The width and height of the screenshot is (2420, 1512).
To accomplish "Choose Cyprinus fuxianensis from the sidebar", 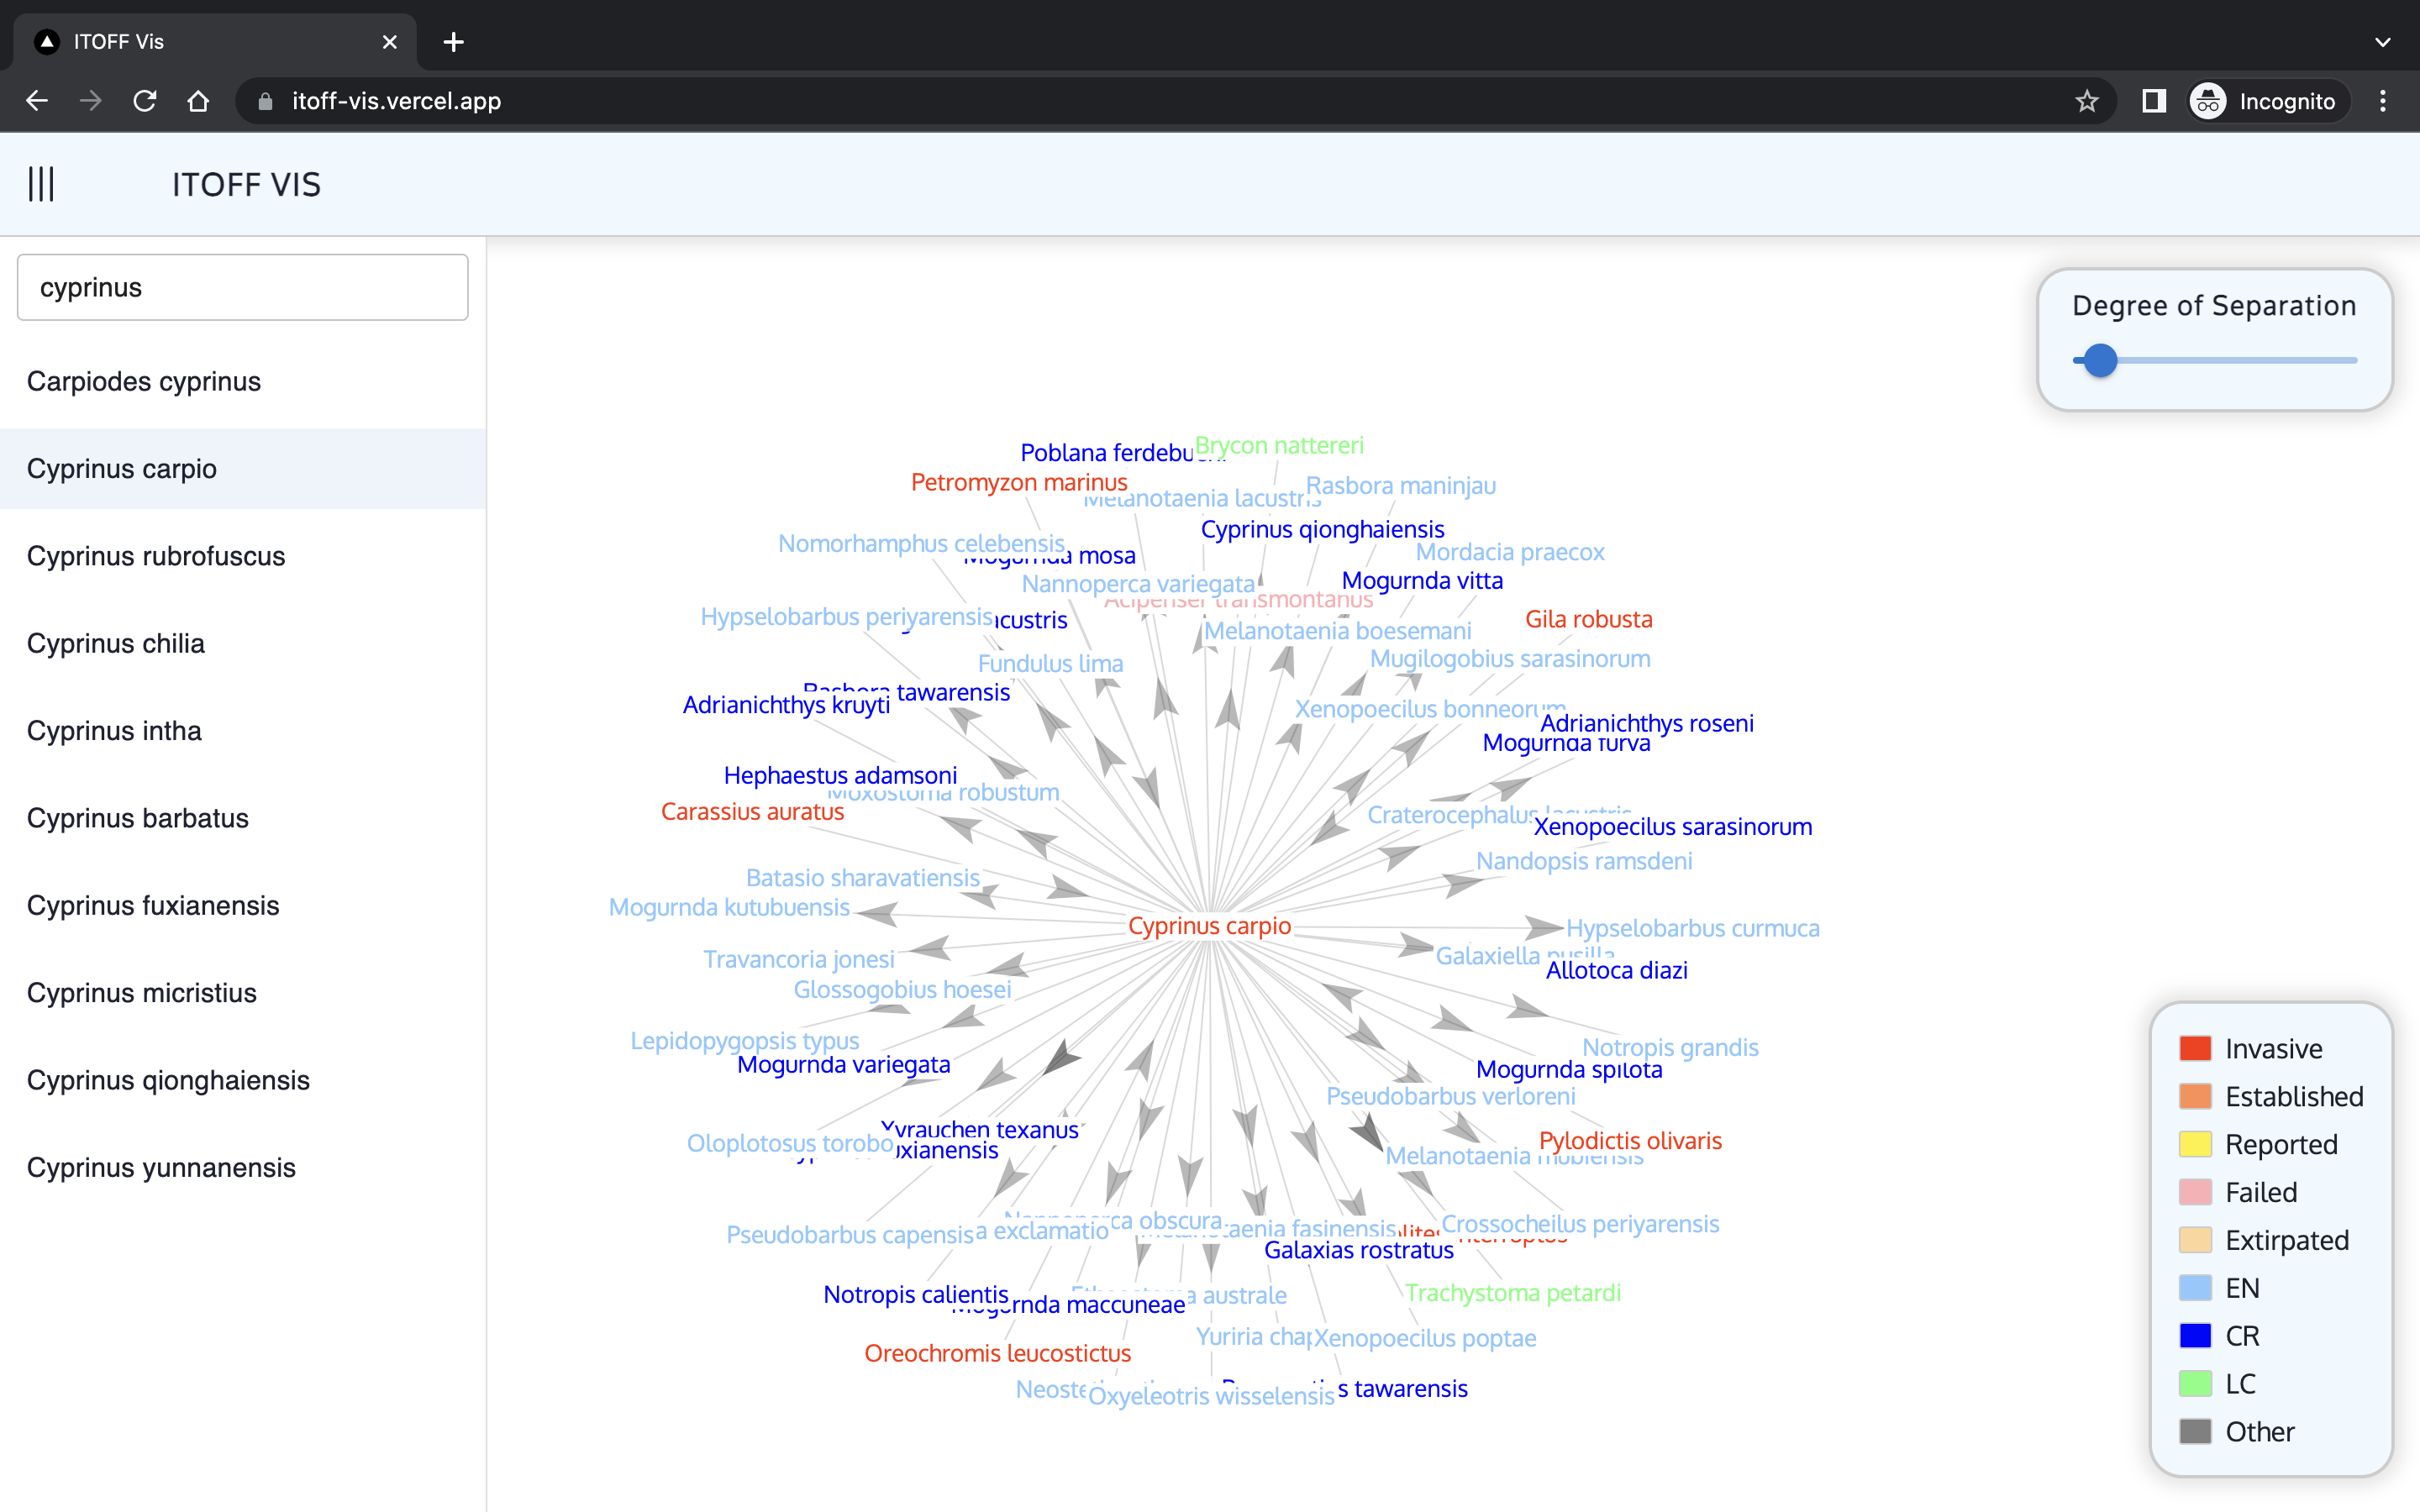I will pyautogui.click(x=243, y=905).
